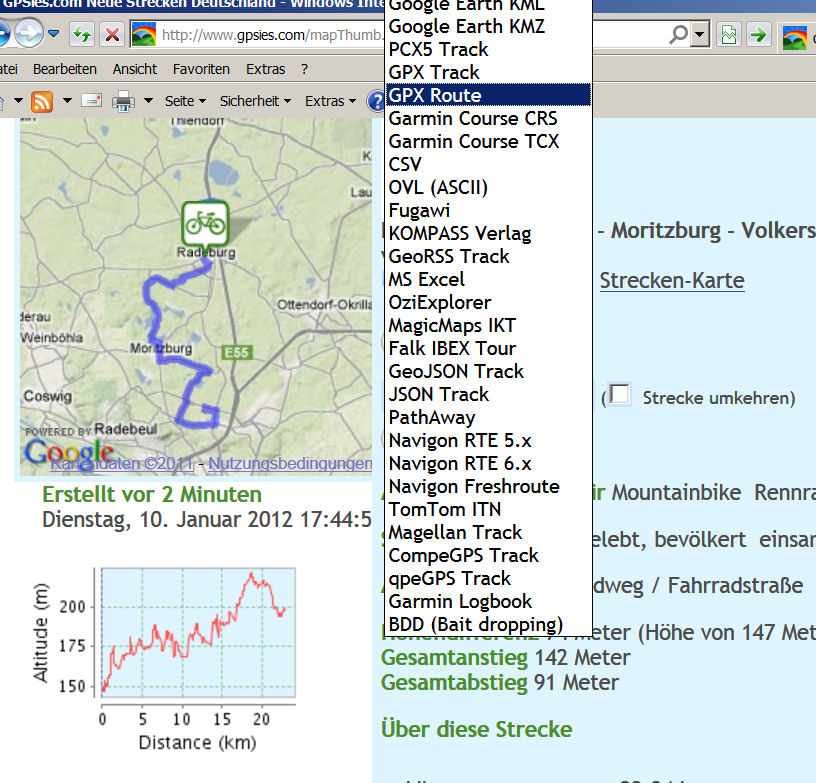Click the RSS feeds icon
Viewport: 816px width, 783px height.
[x=42, y=101]
